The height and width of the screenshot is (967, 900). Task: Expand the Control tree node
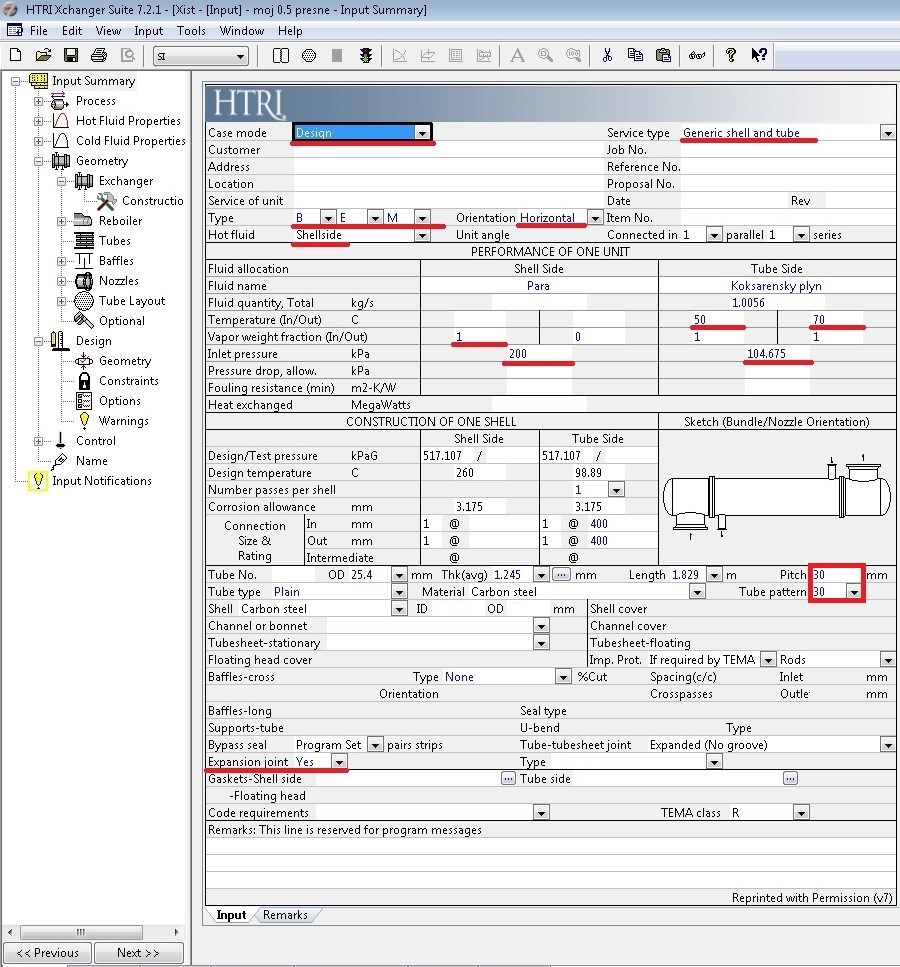pos(38,442)
